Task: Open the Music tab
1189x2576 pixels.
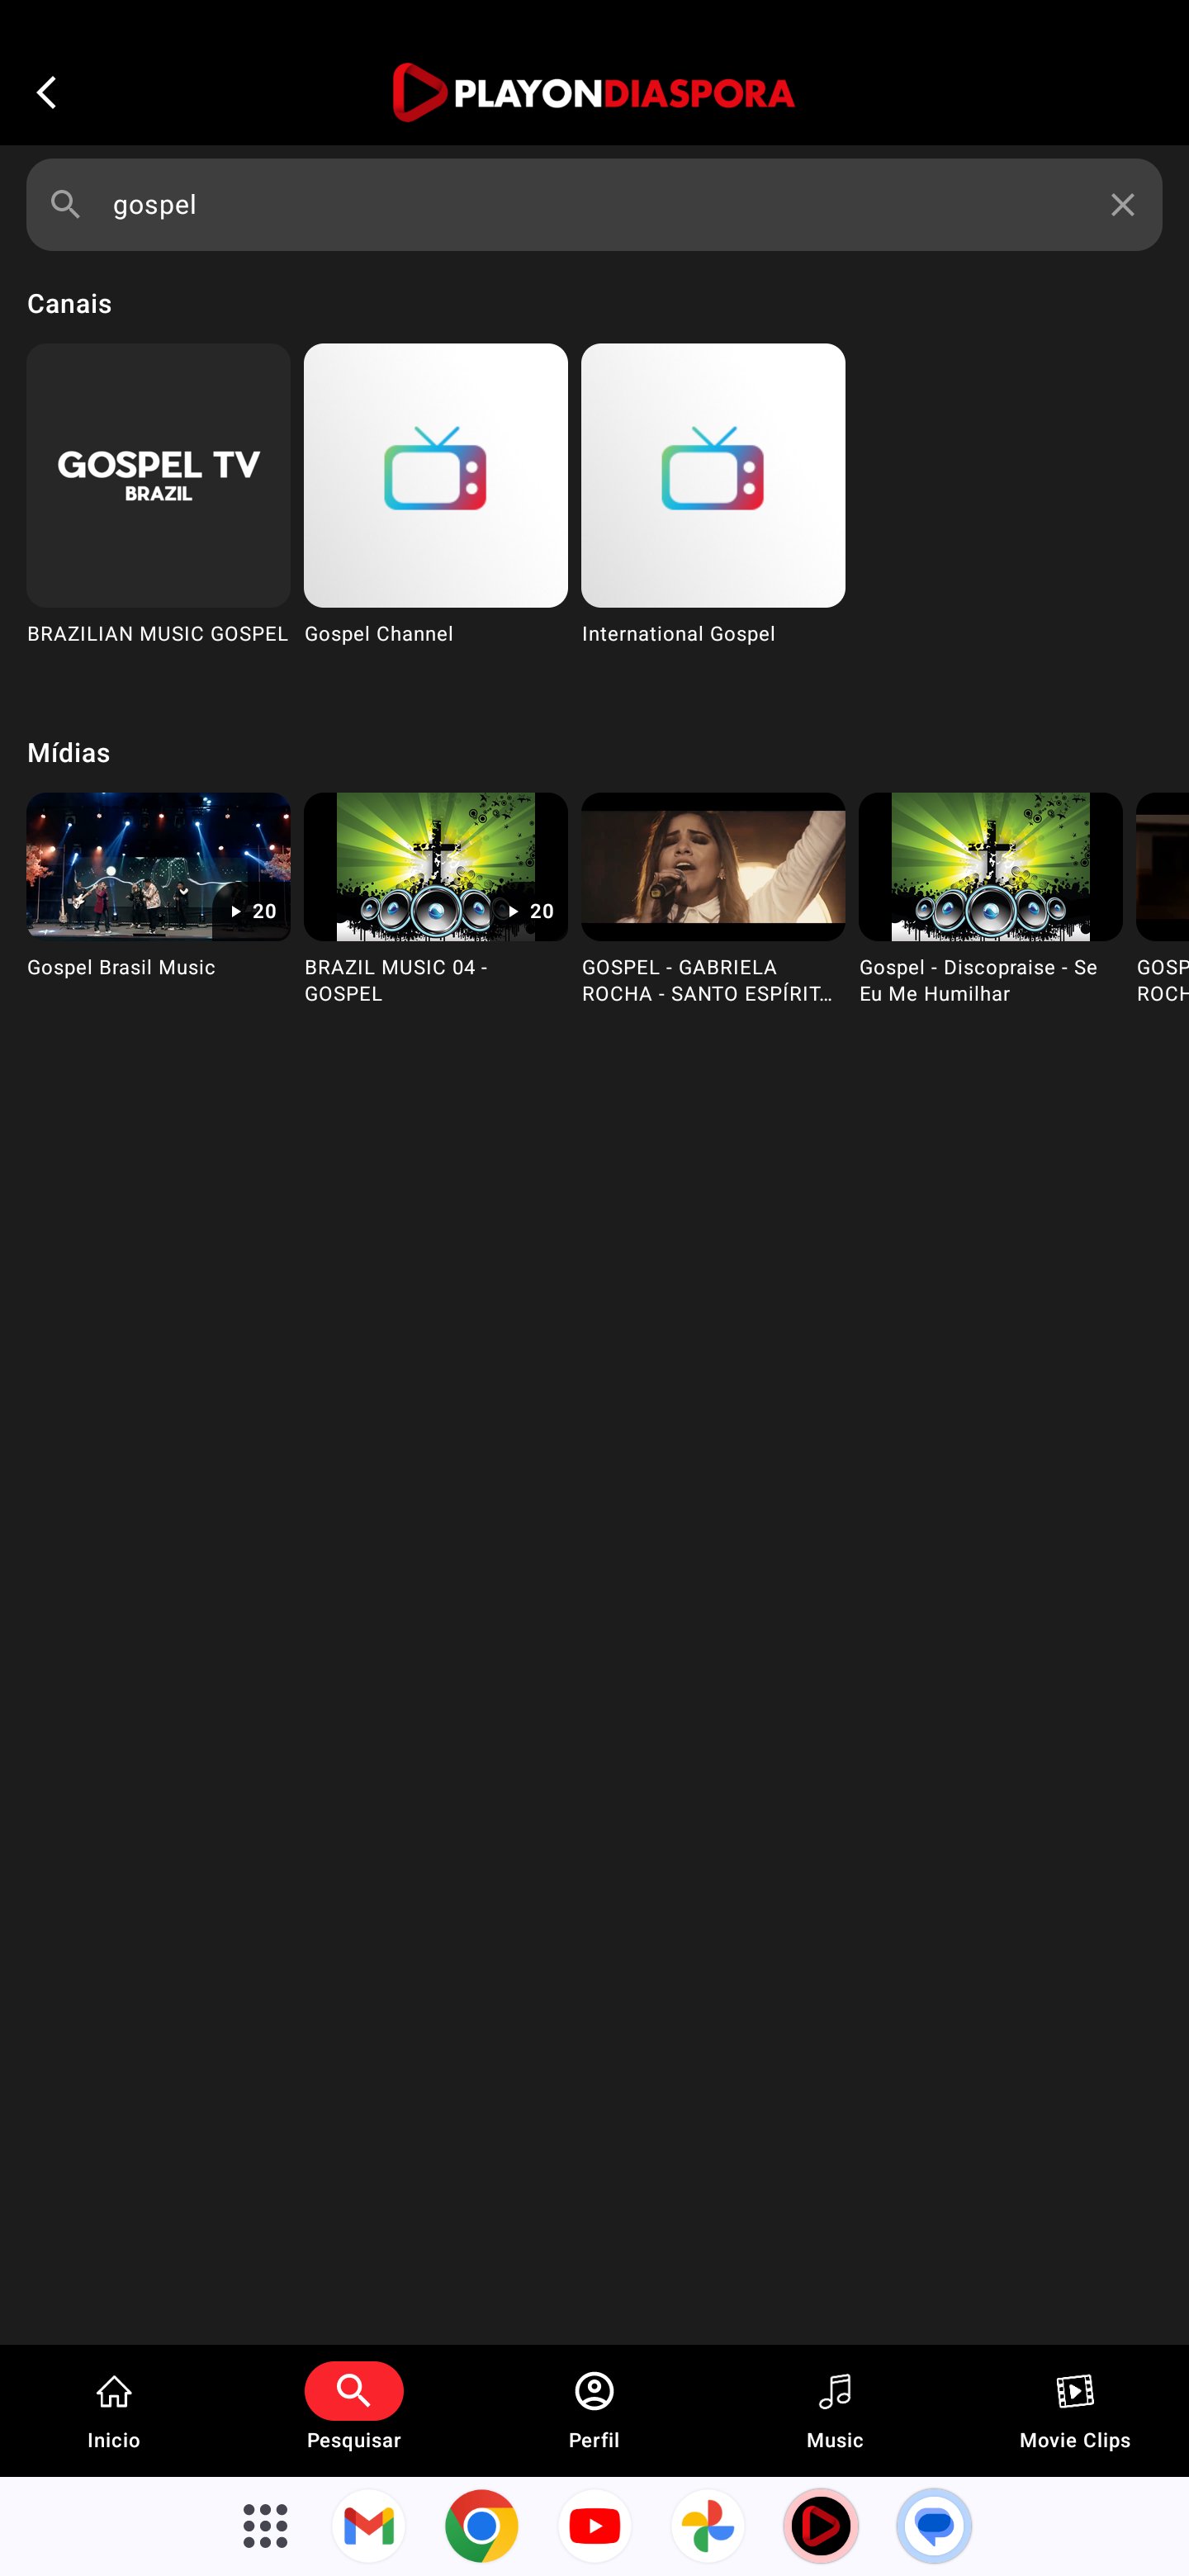Action: (835, 2410)
